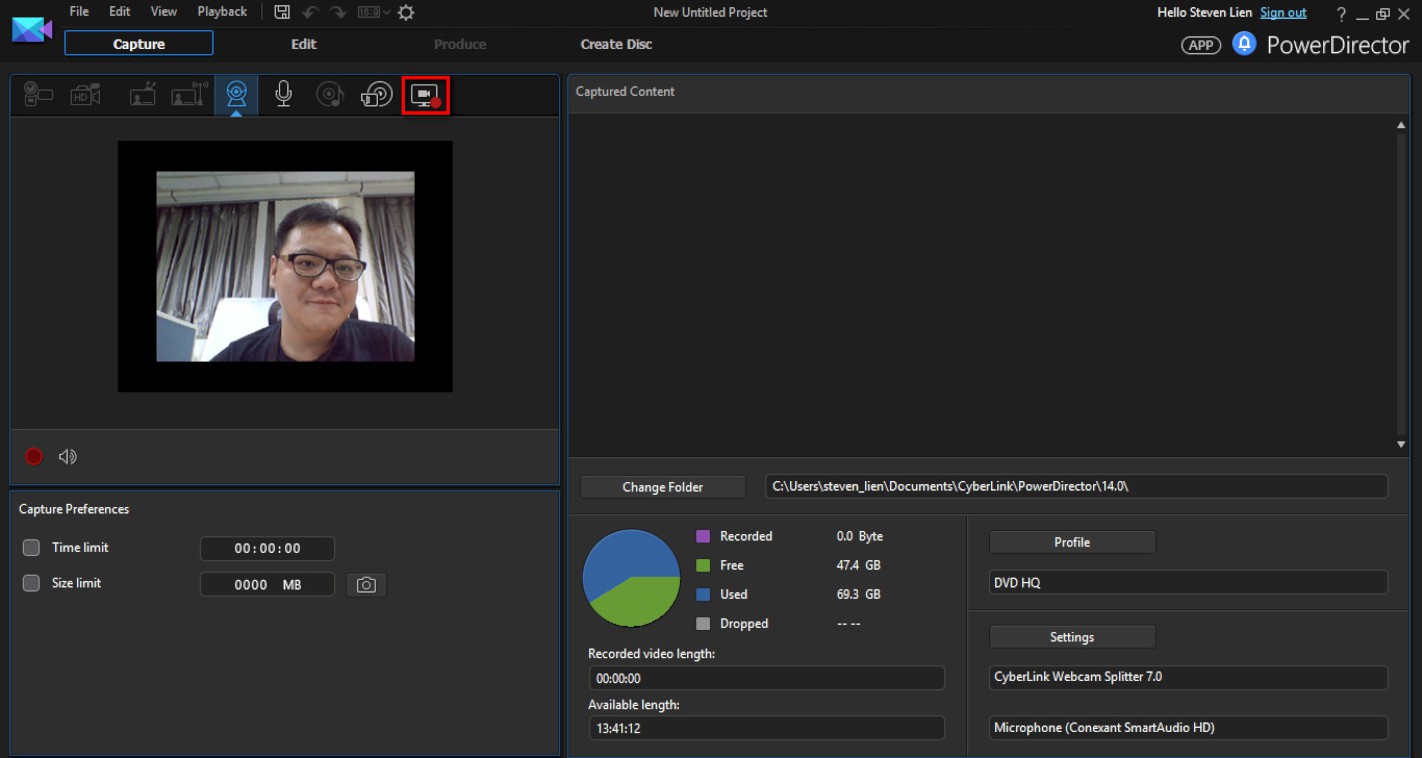This screenshot has width=1422, height=758.
Task: Click the capture Settings button
Action: tap(1072, 637)
